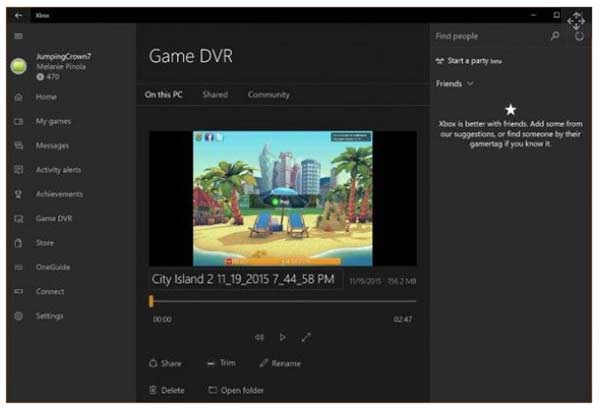Click the Activity alerts icon
600x408 pixels.
18,170
